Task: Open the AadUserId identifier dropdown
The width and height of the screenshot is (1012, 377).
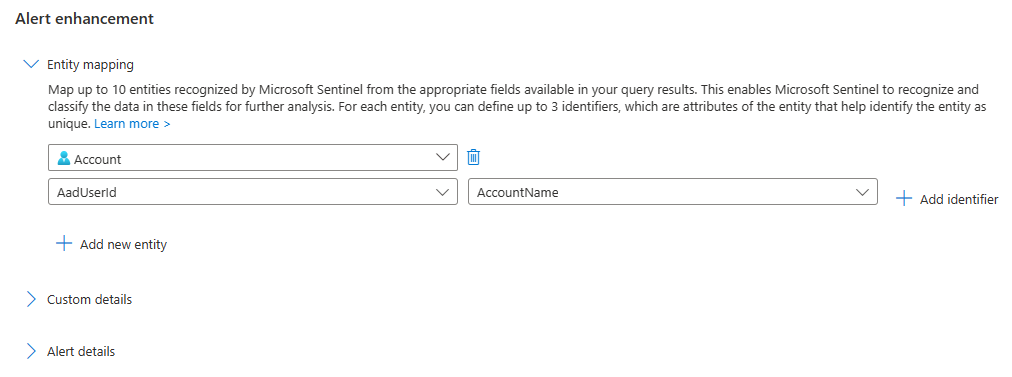Action: tap(253, 192)
